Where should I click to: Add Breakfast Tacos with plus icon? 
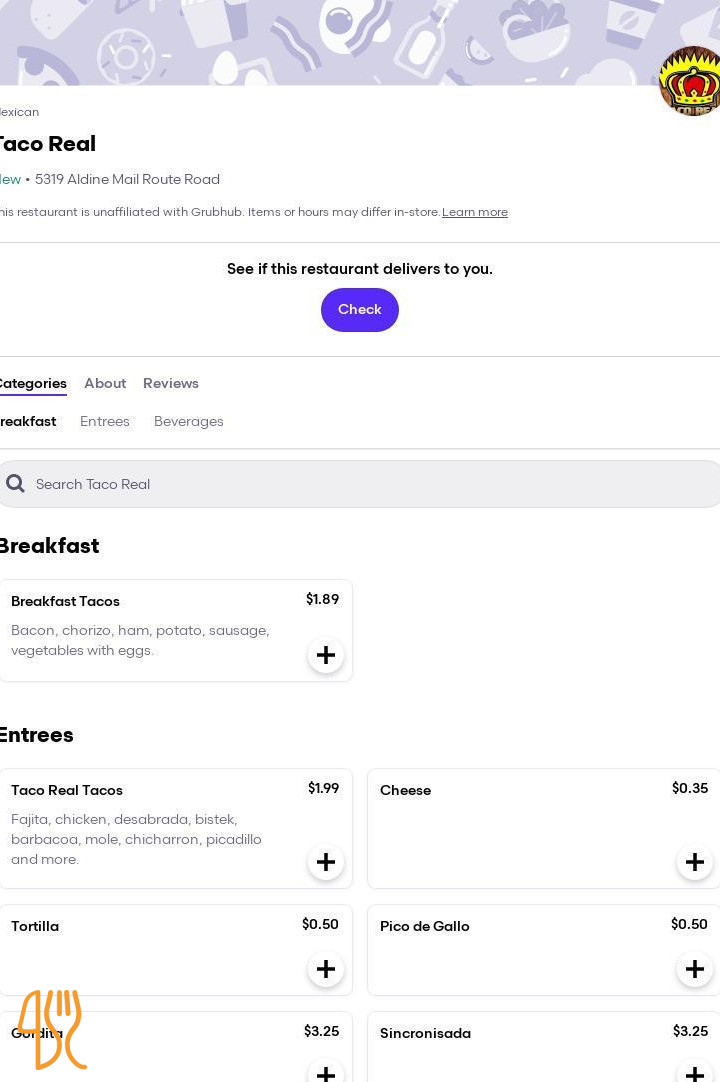click(x=326, y=655)
